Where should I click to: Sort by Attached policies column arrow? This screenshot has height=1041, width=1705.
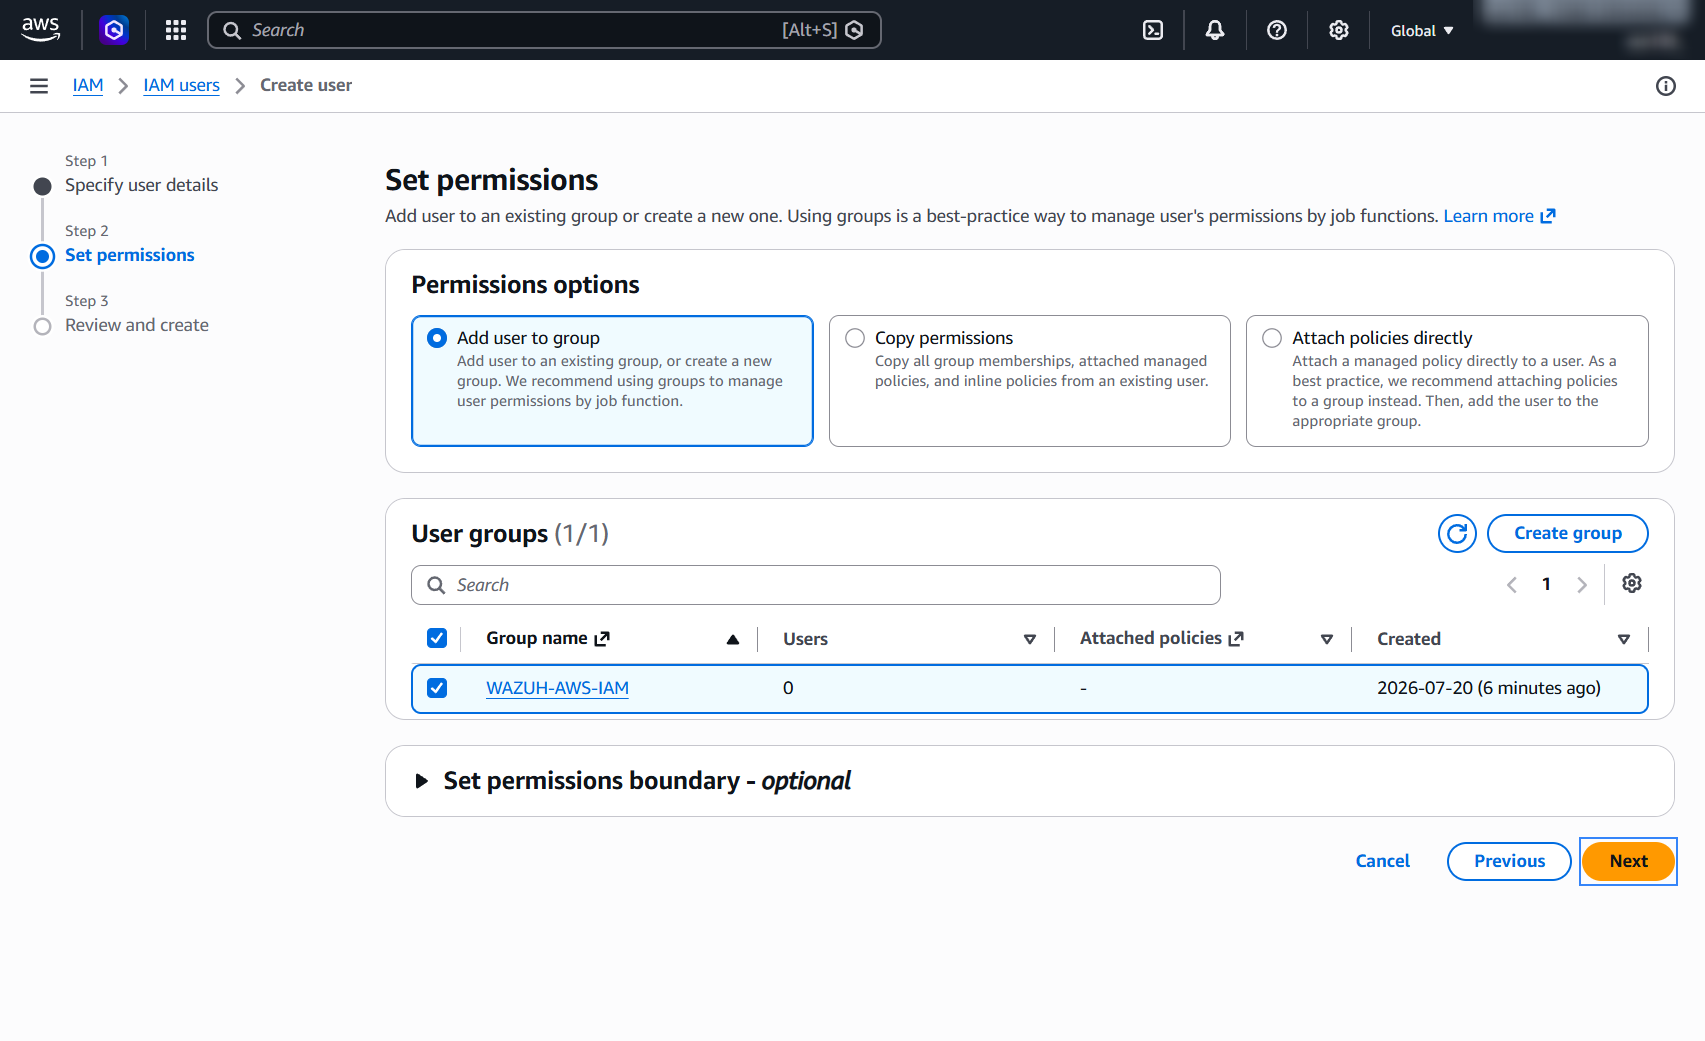[x=1327, y=639]
